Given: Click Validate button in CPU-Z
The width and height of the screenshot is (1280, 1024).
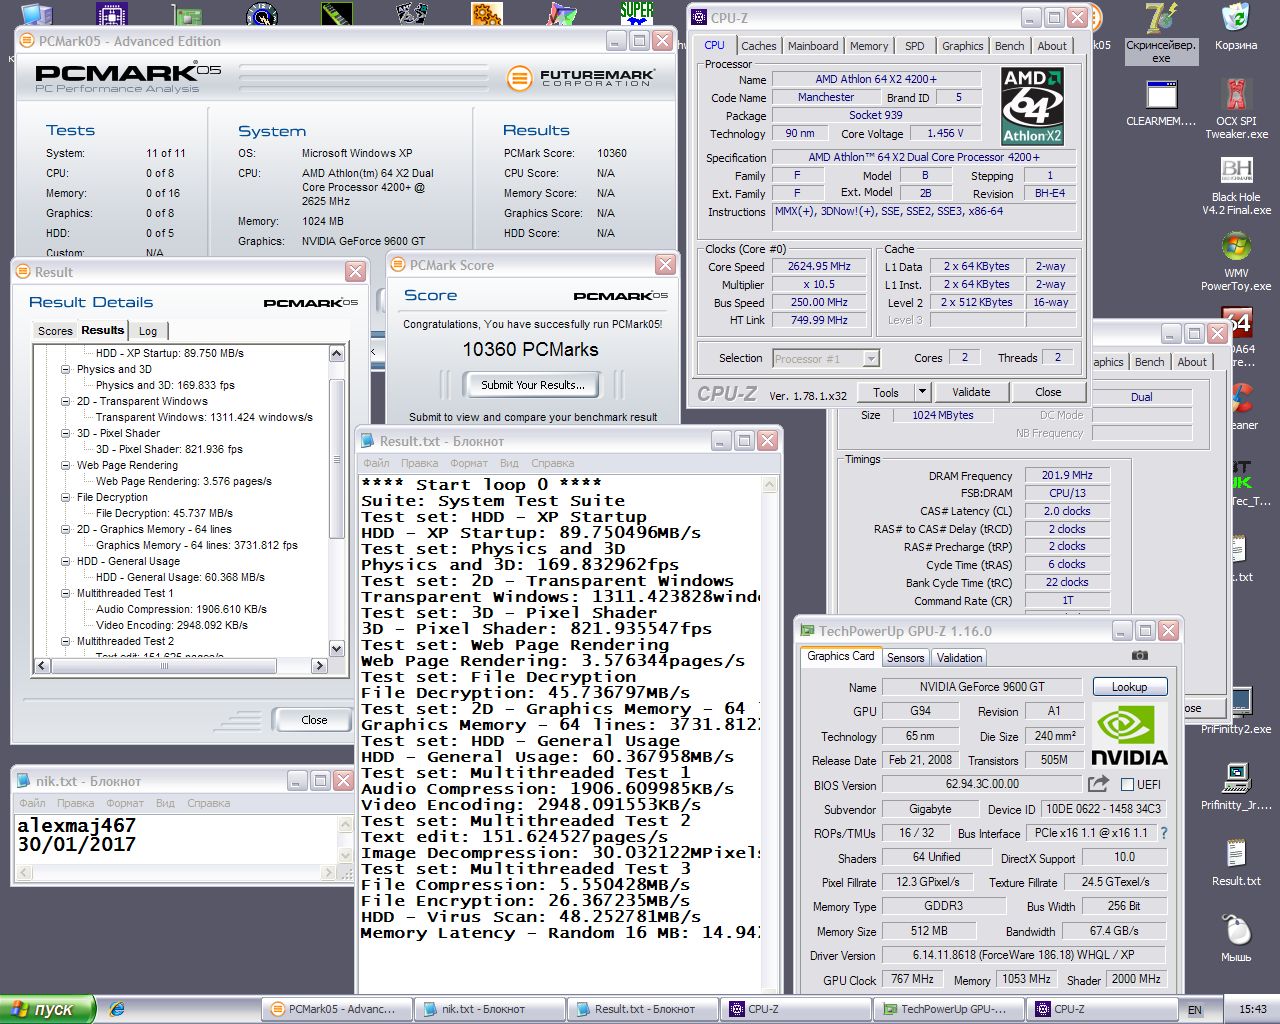Looking at the screenshot, I should click(971, 392).
